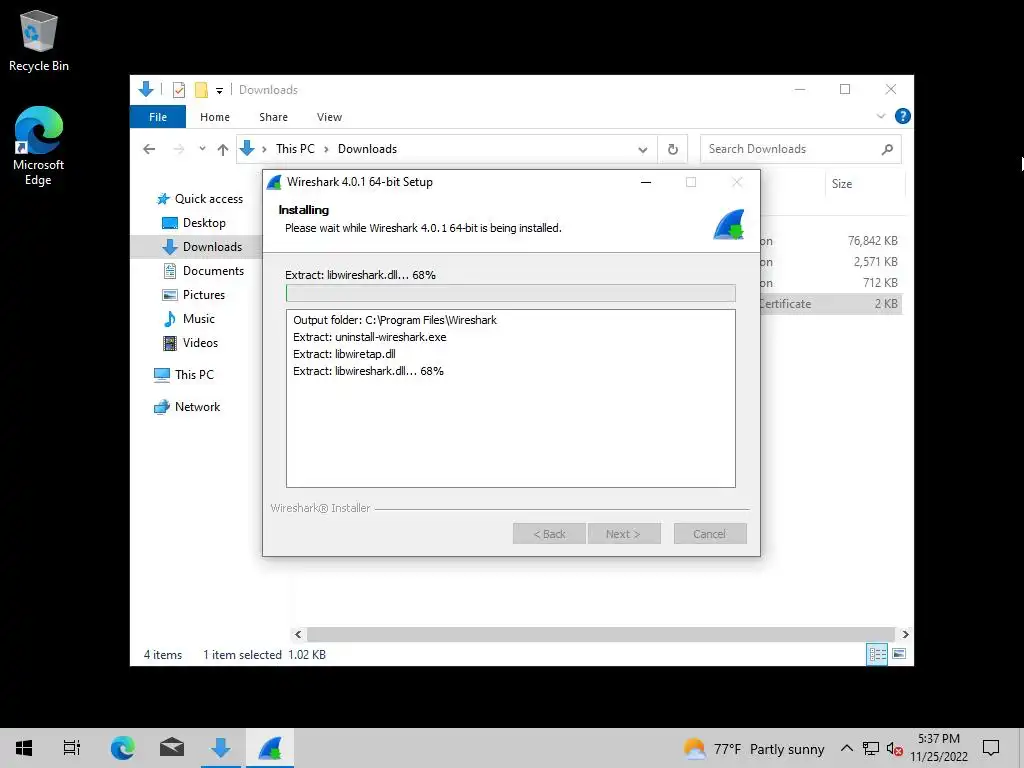Select the file row sized 76,842 KB
Screen dimensions: 1024x768
point(831,241)
